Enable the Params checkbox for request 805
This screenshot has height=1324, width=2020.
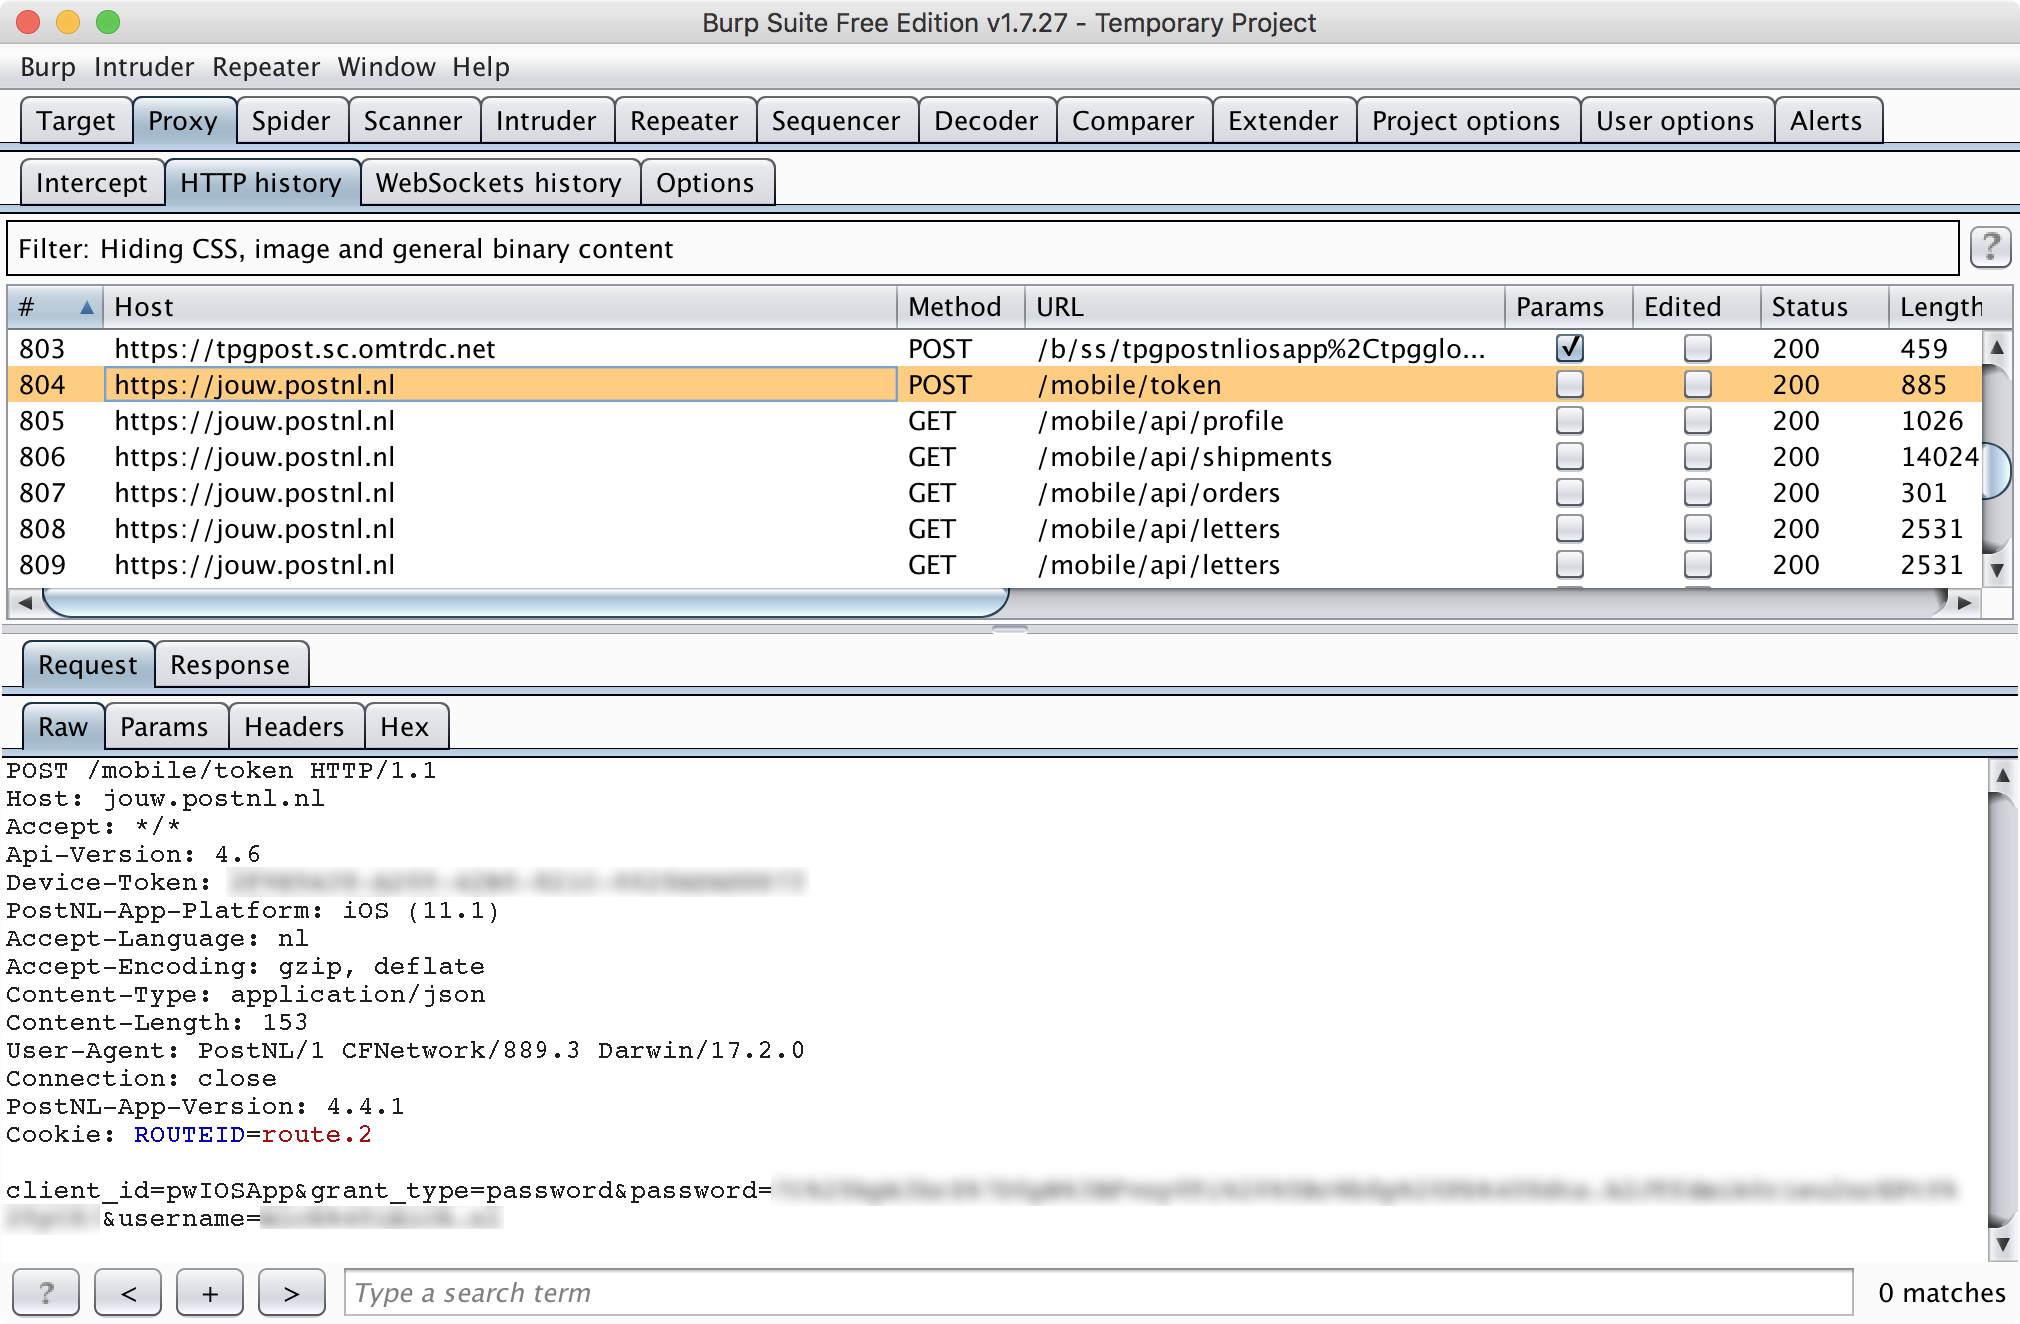coord(1569,420)
